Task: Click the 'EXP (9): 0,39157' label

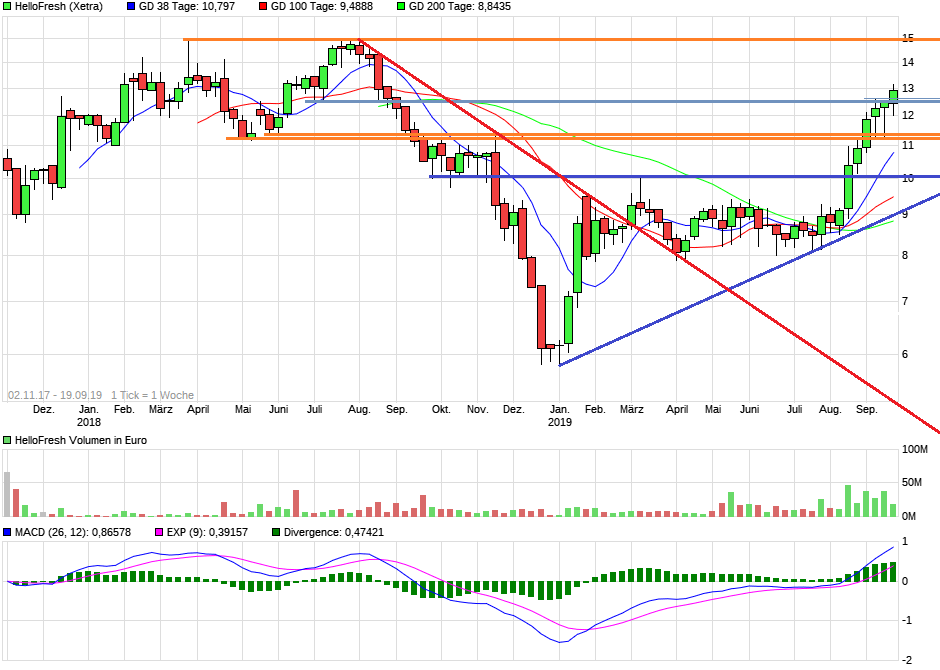Action: [x=207, y=532]
